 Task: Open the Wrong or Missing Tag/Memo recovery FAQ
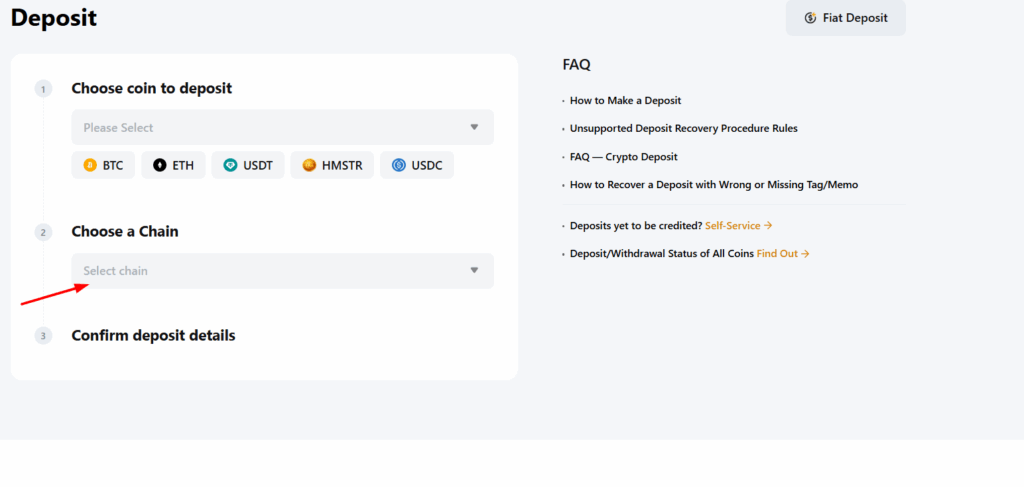tap(713, 185)
